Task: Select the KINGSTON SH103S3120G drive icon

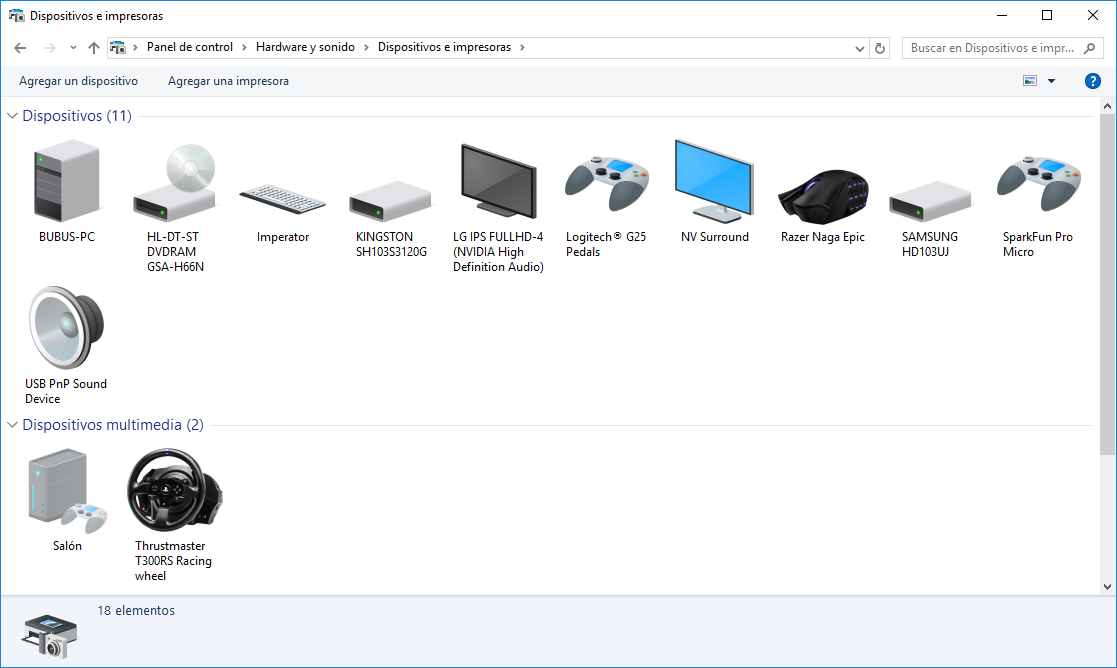Action: 390,200
